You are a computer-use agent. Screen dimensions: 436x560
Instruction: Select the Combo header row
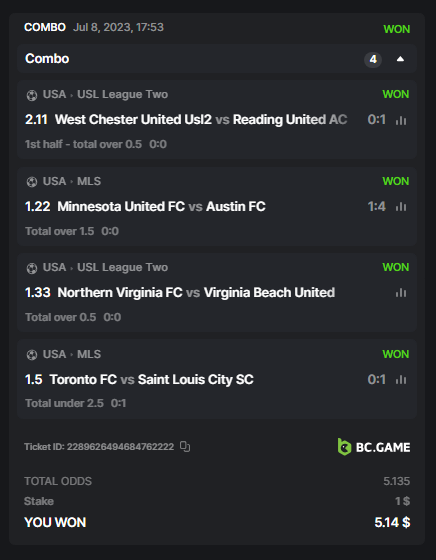tap(217, 59)
